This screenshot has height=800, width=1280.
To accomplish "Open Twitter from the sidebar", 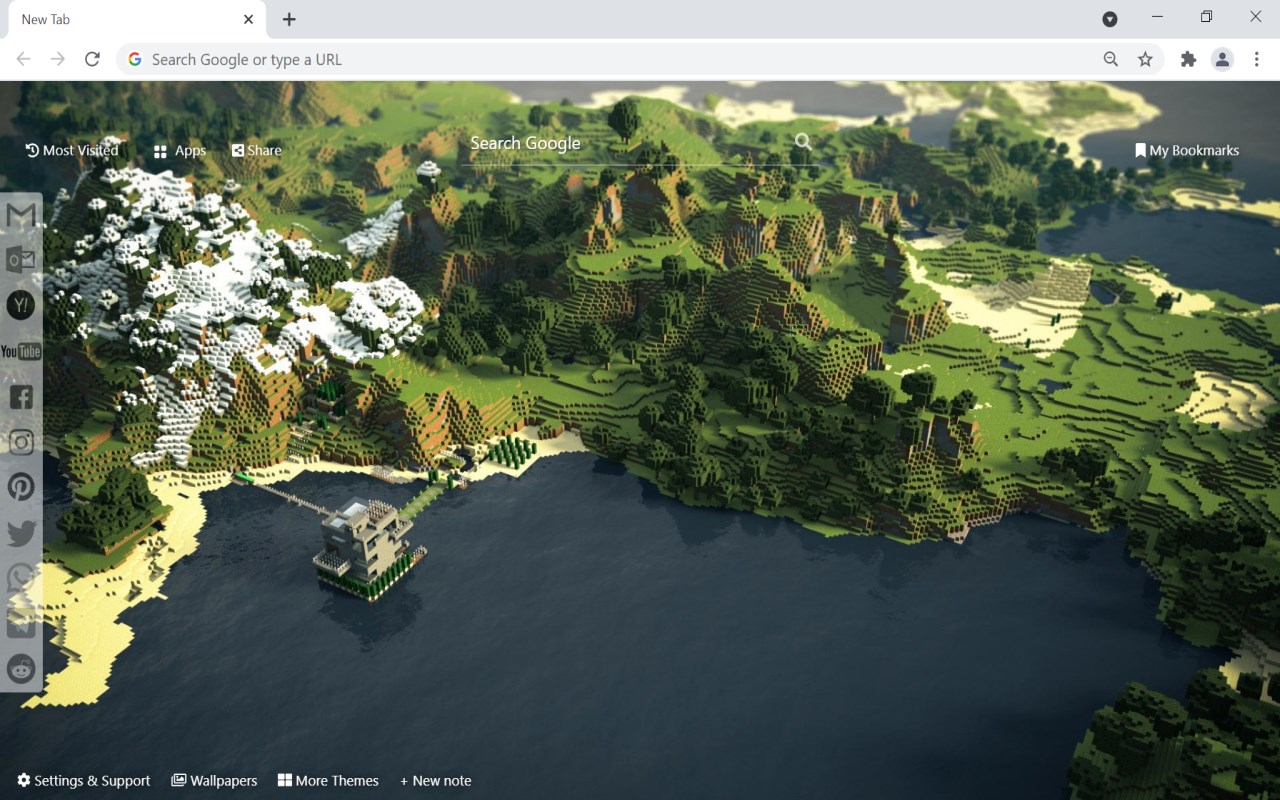I will coord(21,533).
